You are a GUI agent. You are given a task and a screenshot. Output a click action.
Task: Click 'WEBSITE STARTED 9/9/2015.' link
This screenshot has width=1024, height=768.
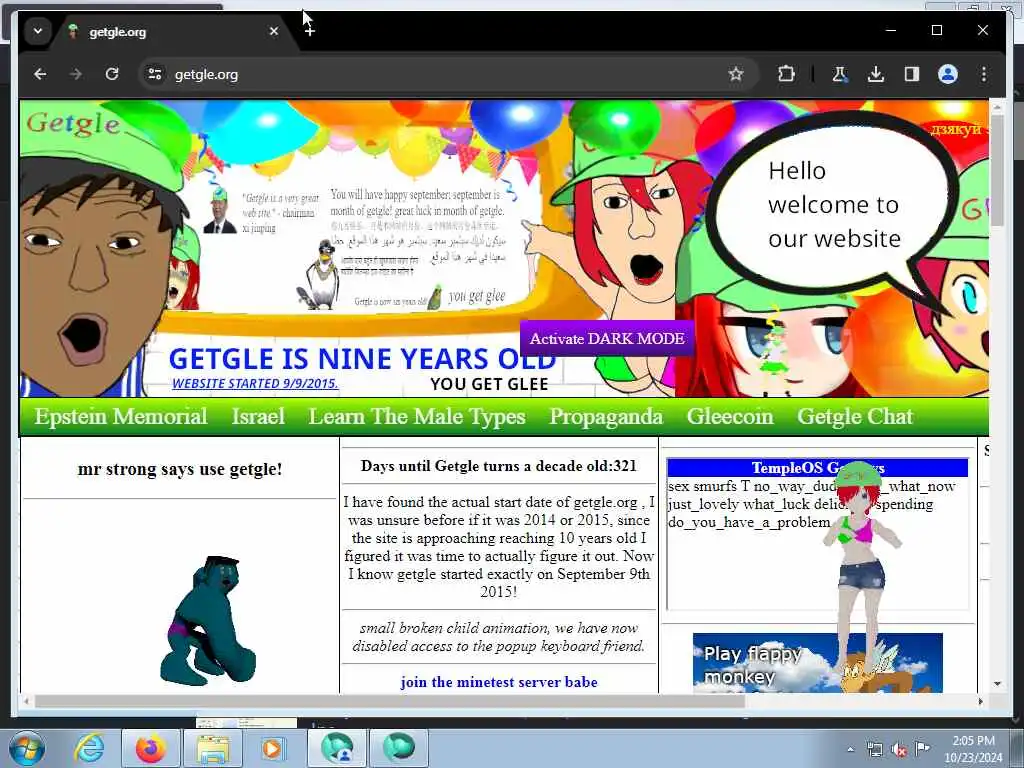point(255,383)
